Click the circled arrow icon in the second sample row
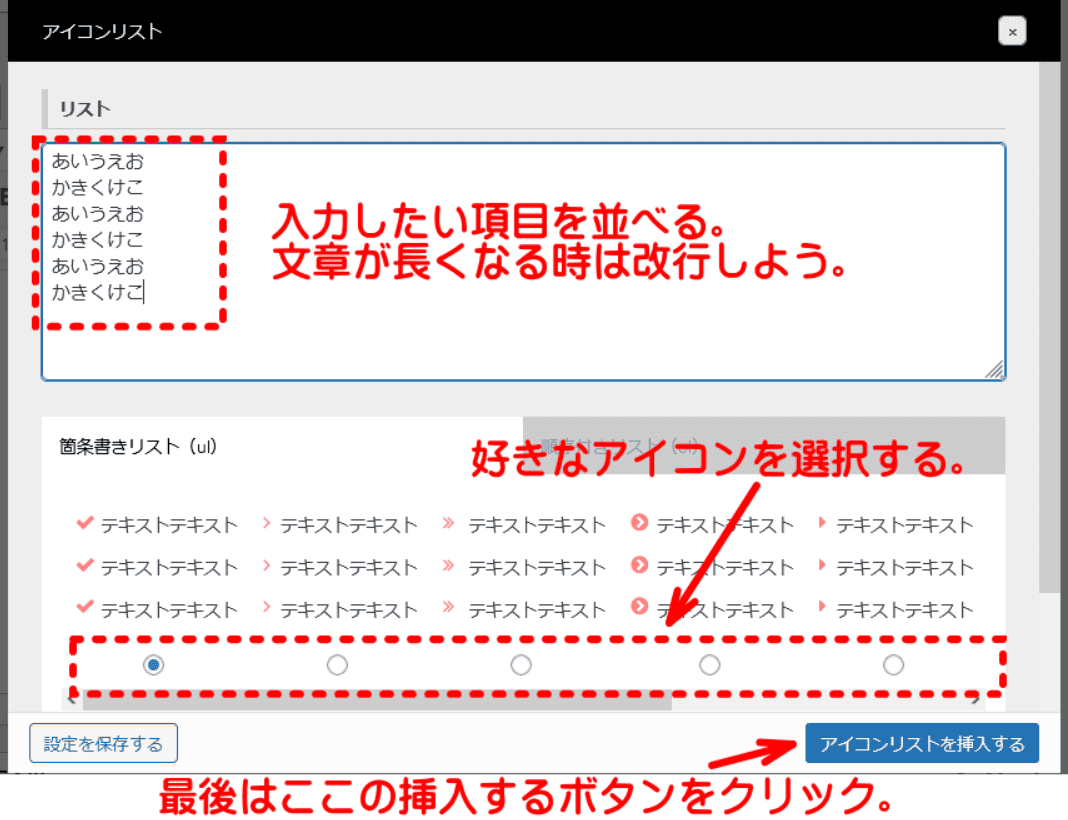 tap(640, 566)
